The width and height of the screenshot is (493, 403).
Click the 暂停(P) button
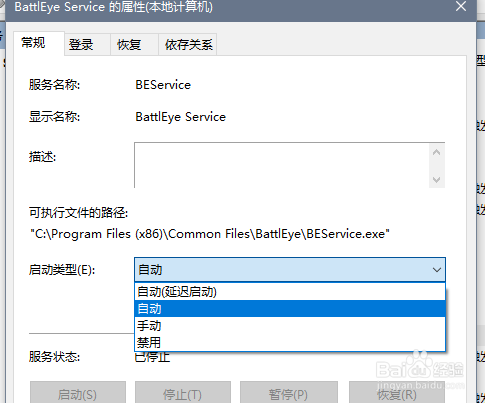[289, 394]
